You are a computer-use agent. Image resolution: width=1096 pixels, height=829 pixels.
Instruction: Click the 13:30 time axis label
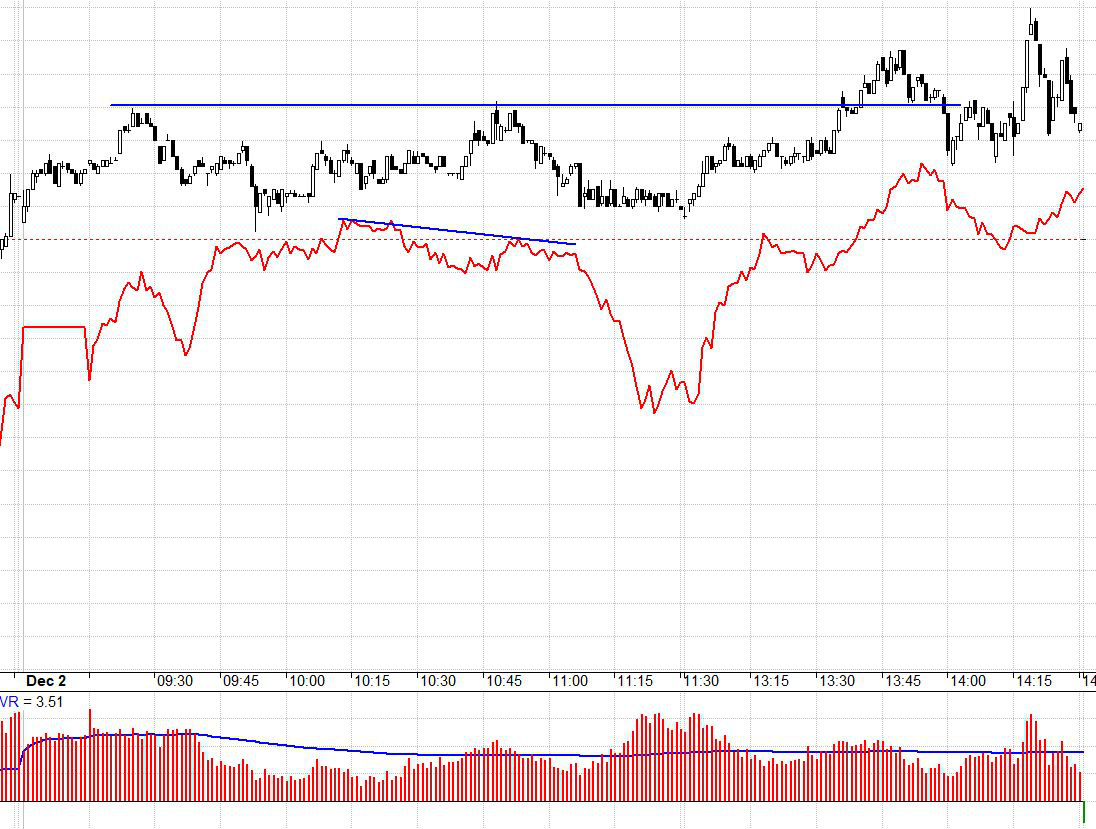(x=837, y=681)
